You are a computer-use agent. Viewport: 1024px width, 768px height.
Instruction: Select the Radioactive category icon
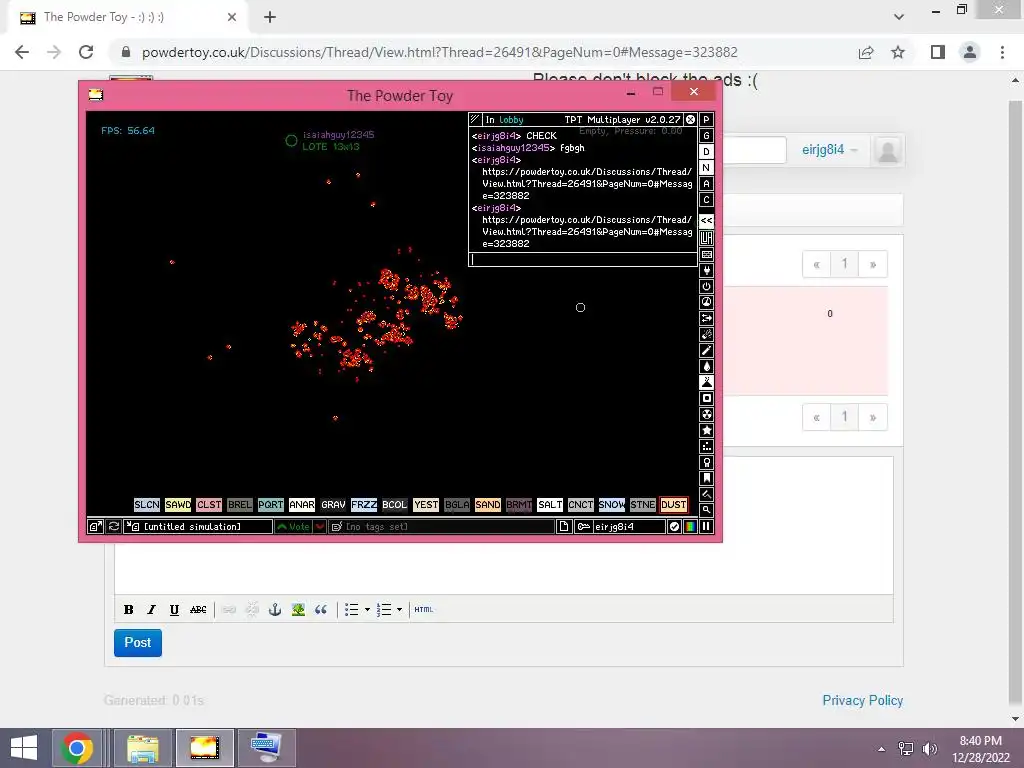click(x=706, y=414)
